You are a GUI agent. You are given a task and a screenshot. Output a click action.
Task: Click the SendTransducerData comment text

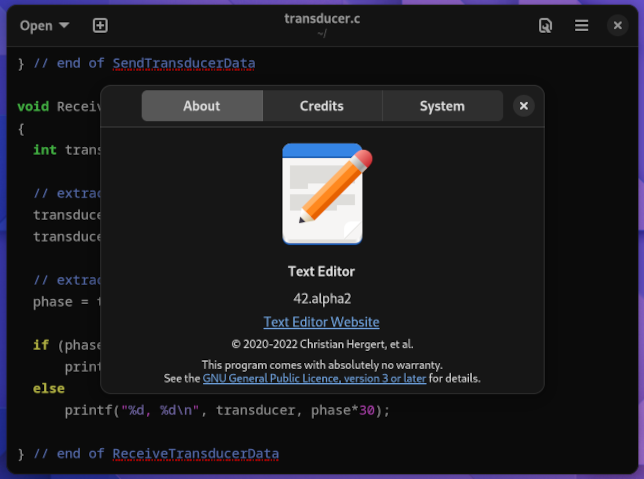coord(184,63)
